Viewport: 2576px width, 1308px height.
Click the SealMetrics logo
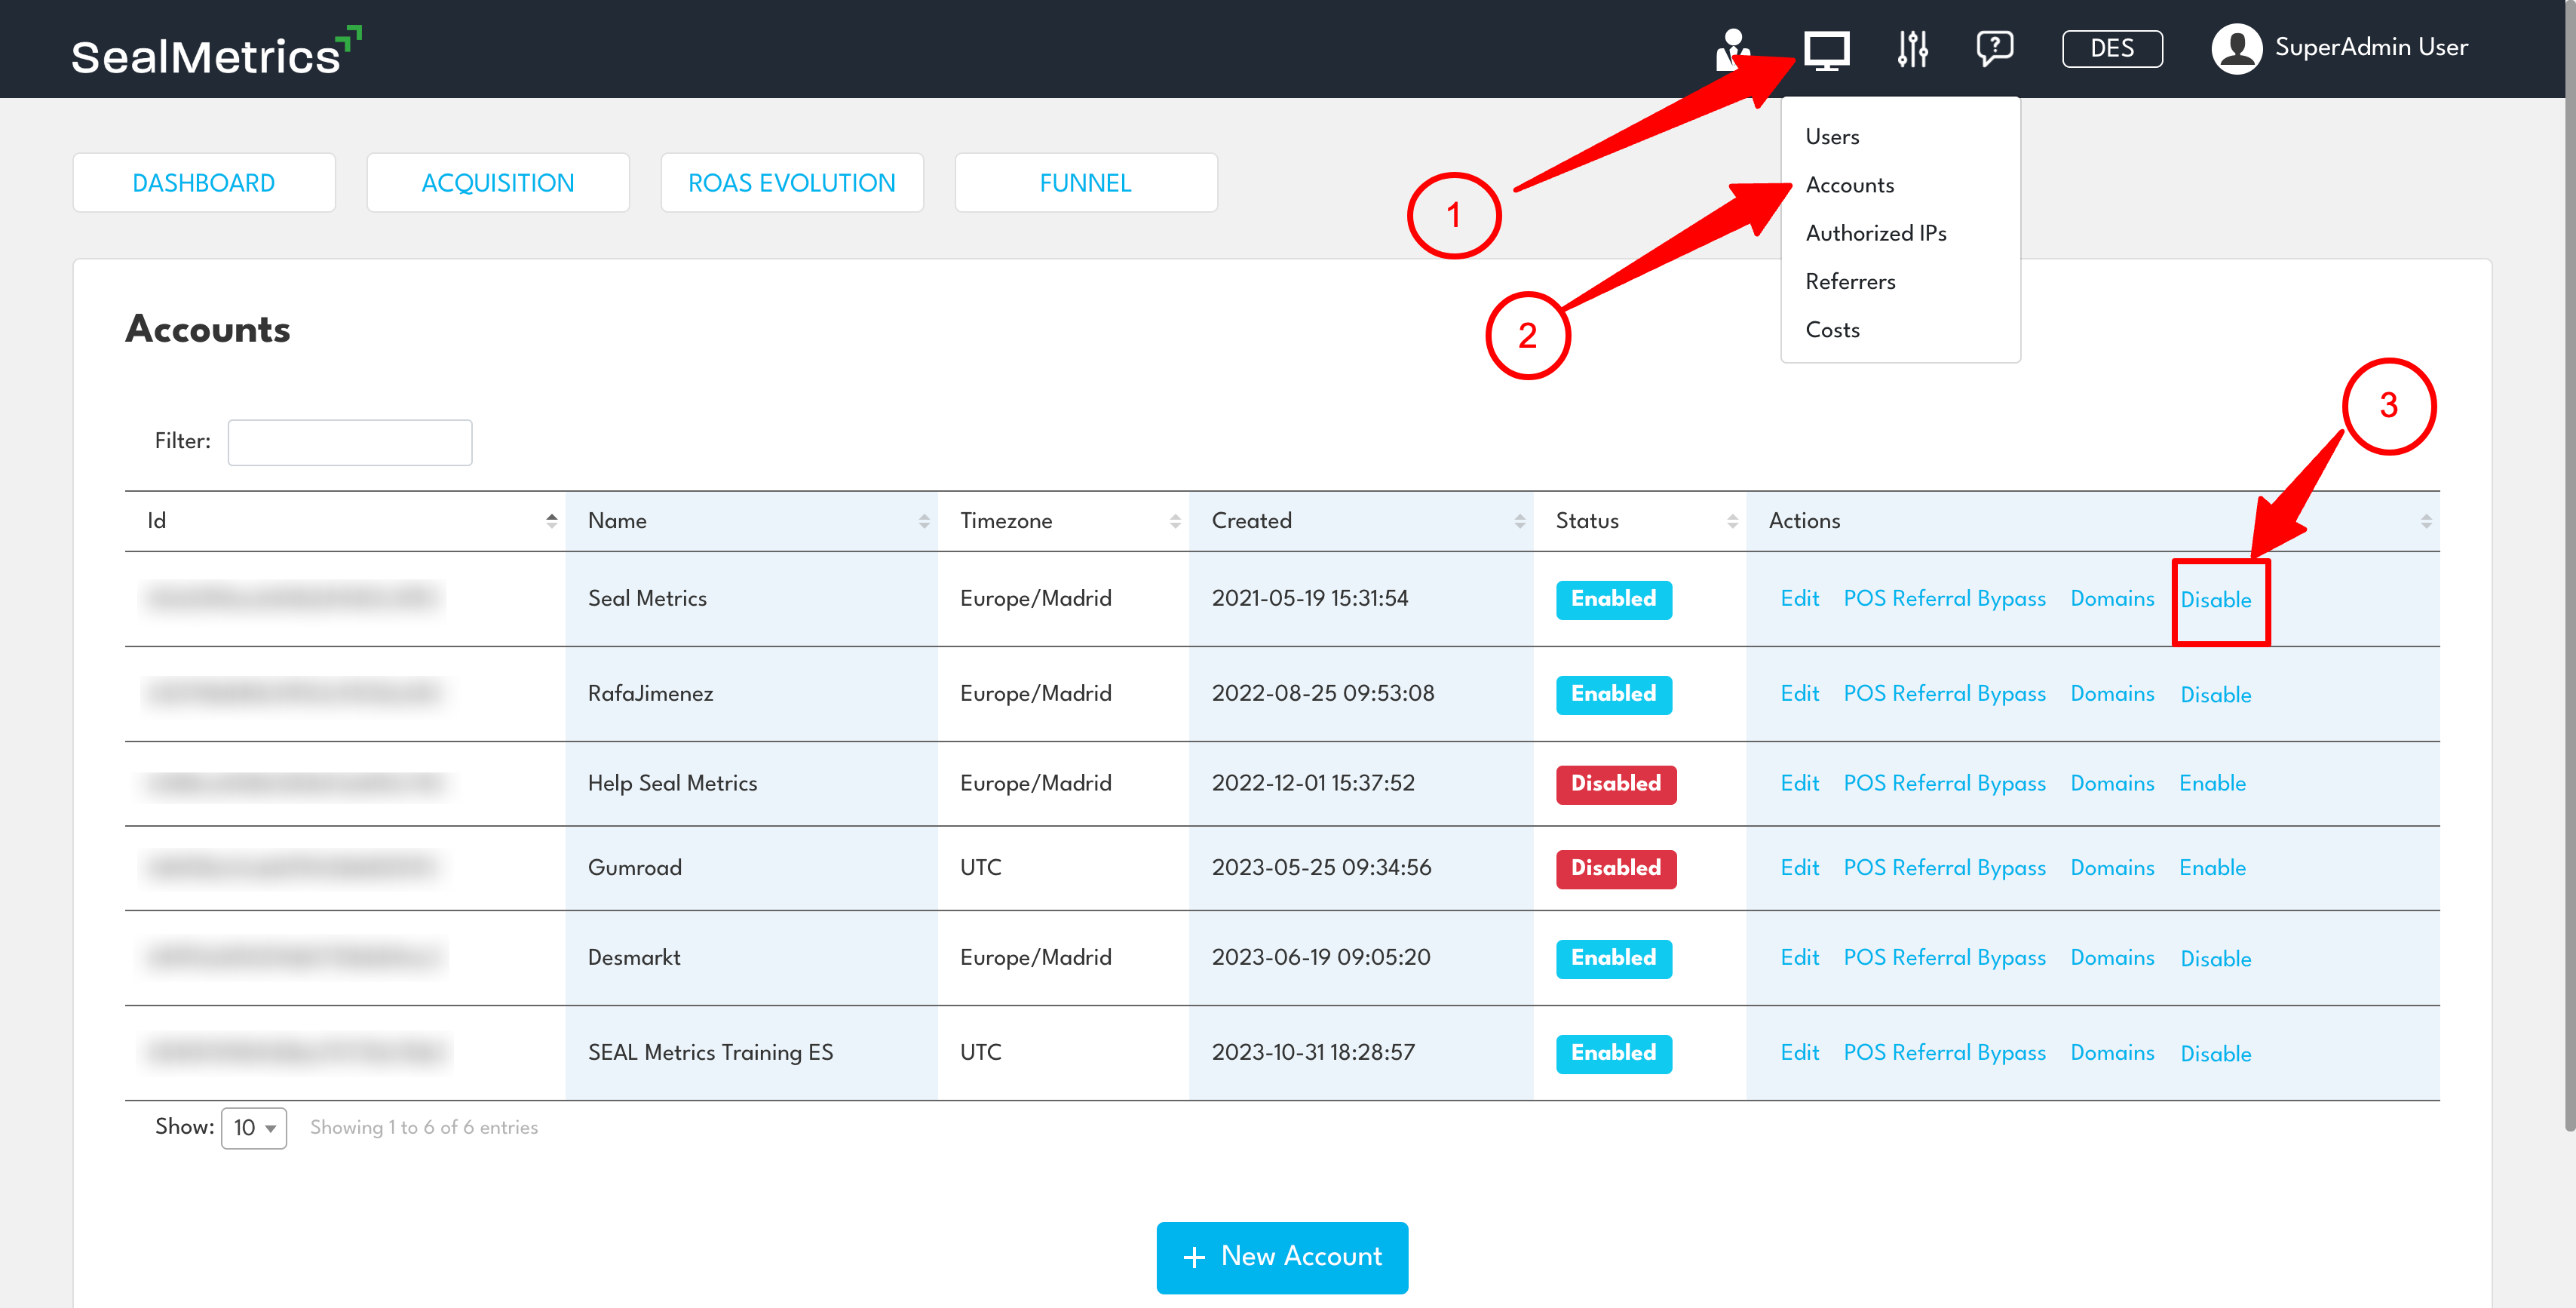pos(214,51)
